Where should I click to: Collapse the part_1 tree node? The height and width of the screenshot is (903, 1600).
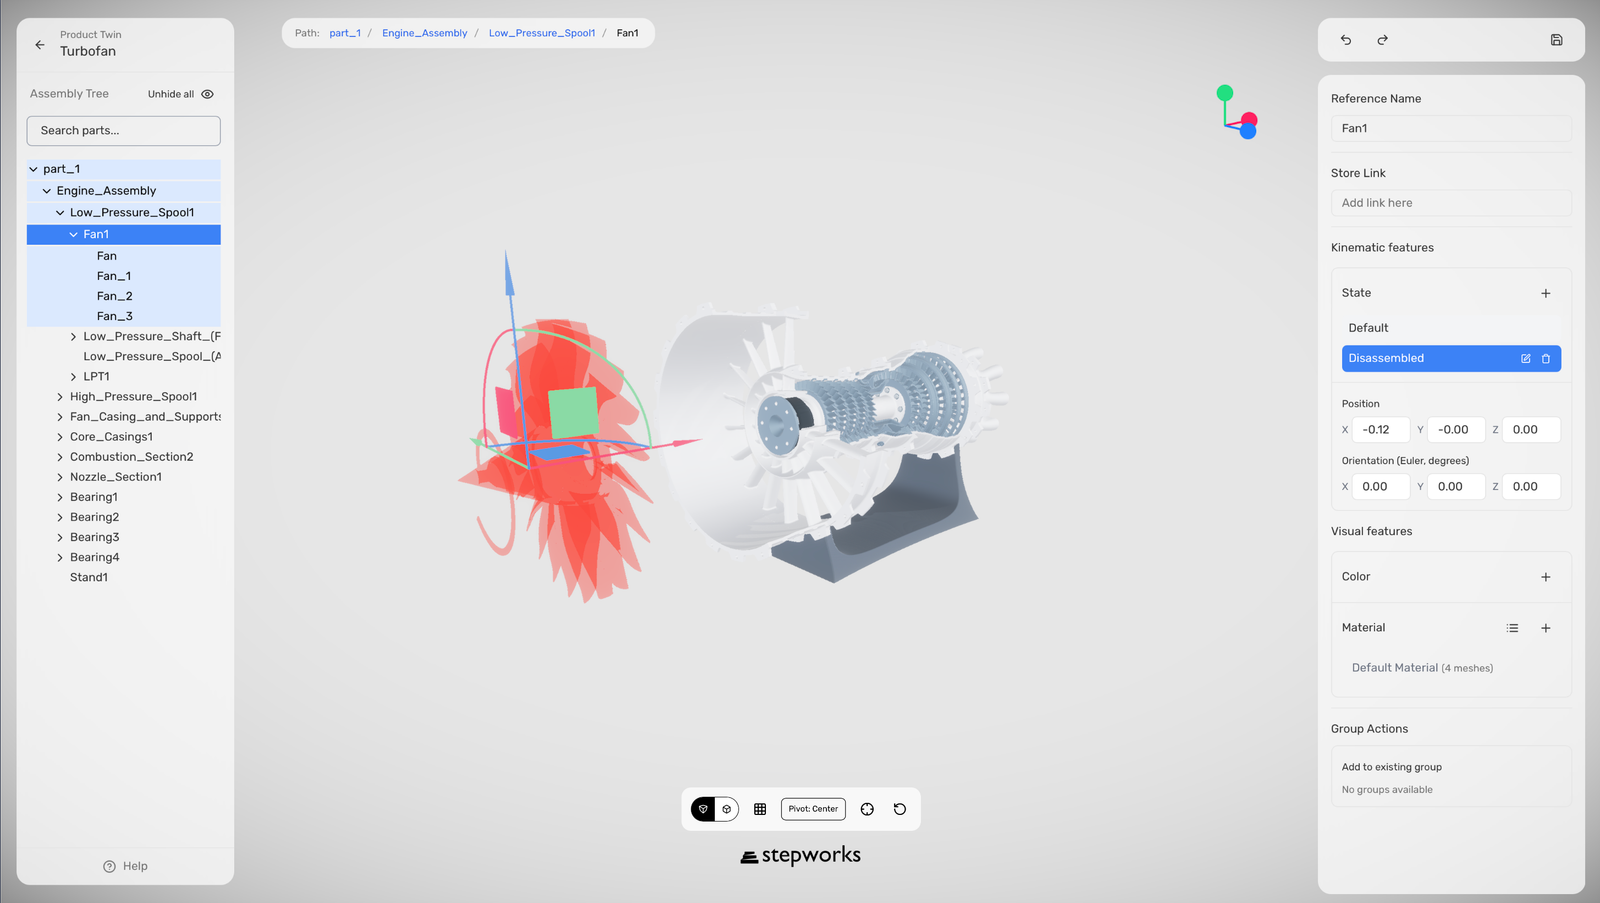coord(33,169)
